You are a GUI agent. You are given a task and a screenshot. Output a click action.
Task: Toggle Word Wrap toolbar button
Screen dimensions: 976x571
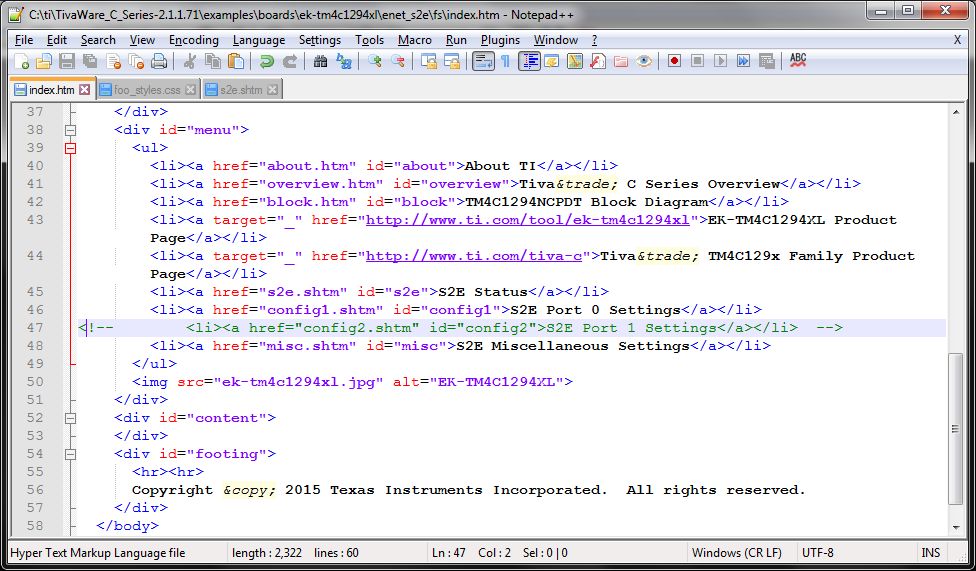483,61
